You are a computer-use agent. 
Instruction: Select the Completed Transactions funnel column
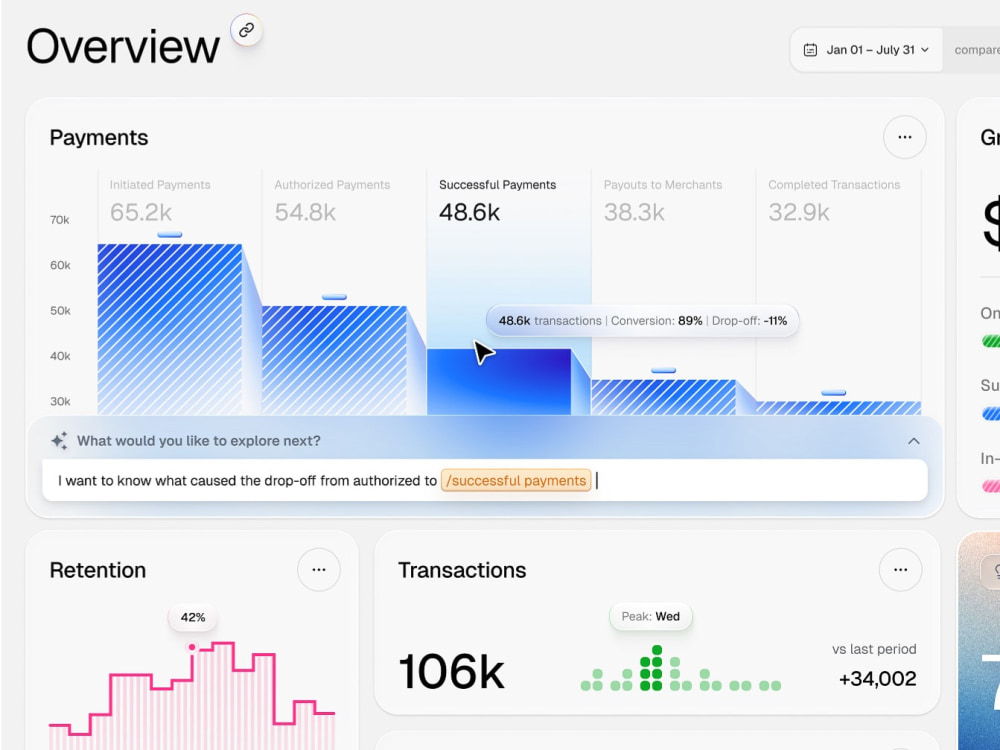point(838,292)
